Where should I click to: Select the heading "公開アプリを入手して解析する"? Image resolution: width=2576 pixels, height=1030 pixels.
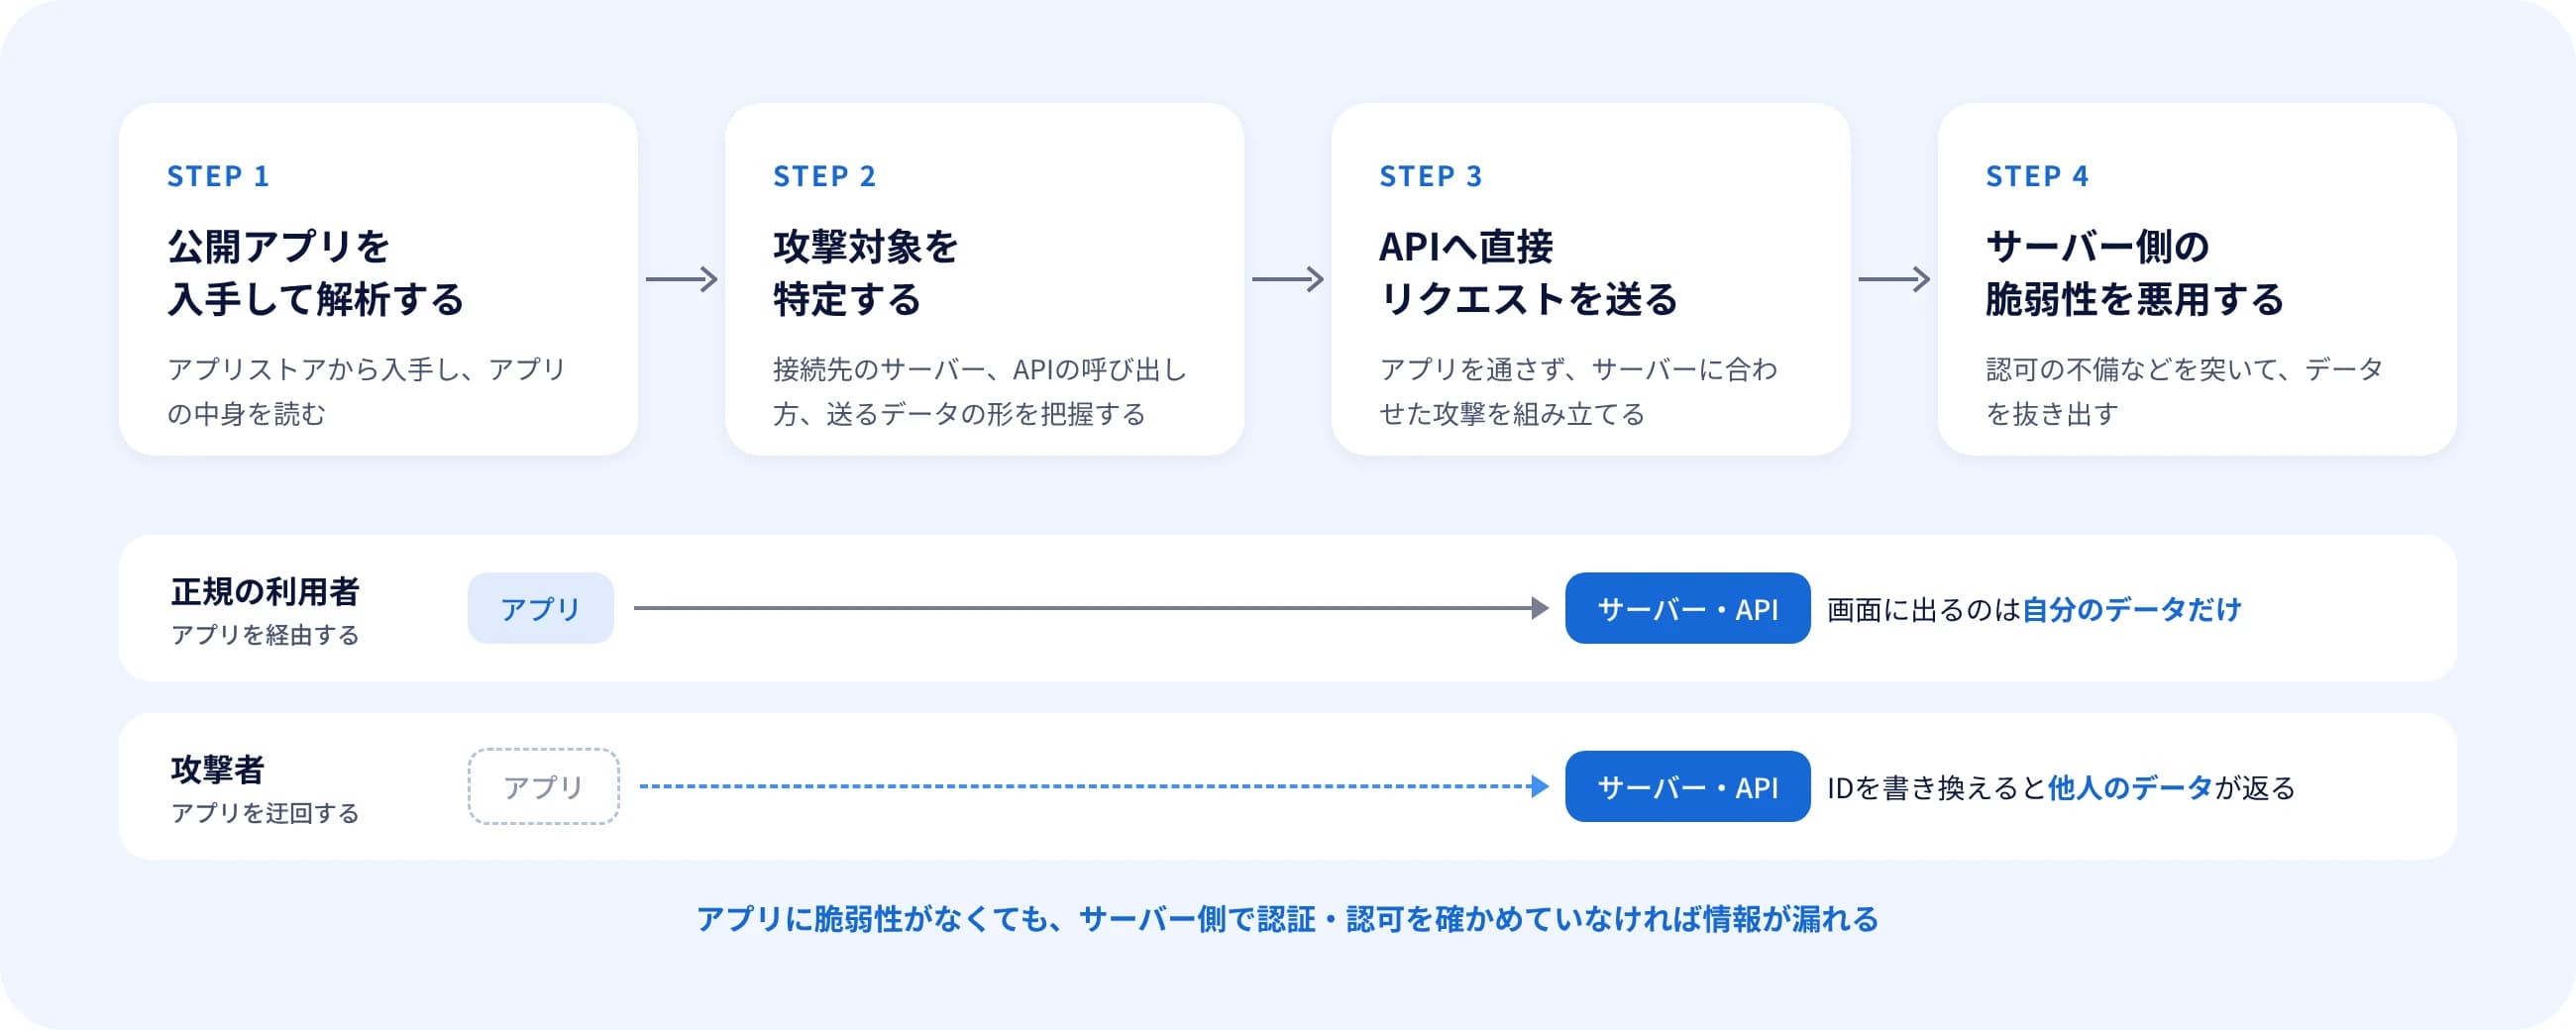point(316,272)
